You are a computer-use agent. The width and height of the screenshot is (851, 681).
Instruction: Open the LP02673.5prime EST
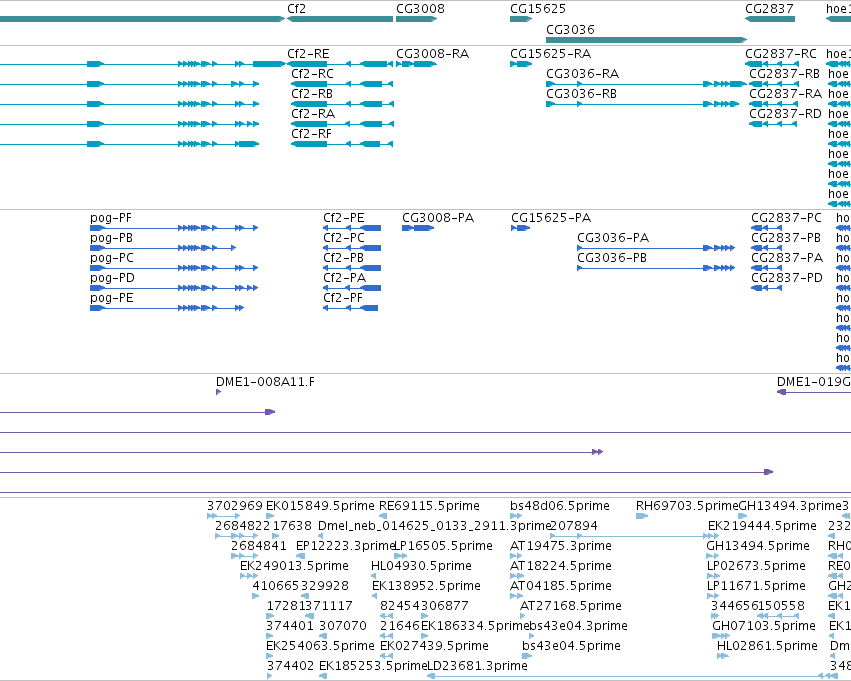(713, 576)
